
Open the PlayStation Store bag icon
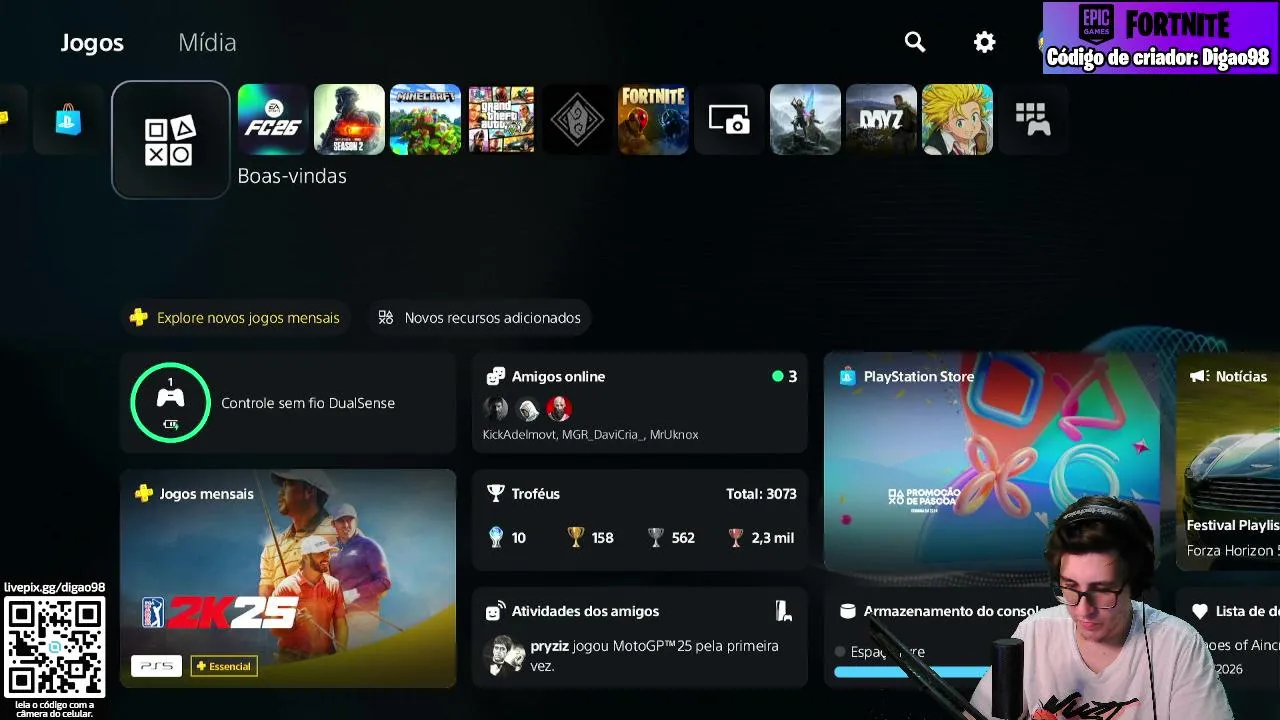(x=68, y=120)
